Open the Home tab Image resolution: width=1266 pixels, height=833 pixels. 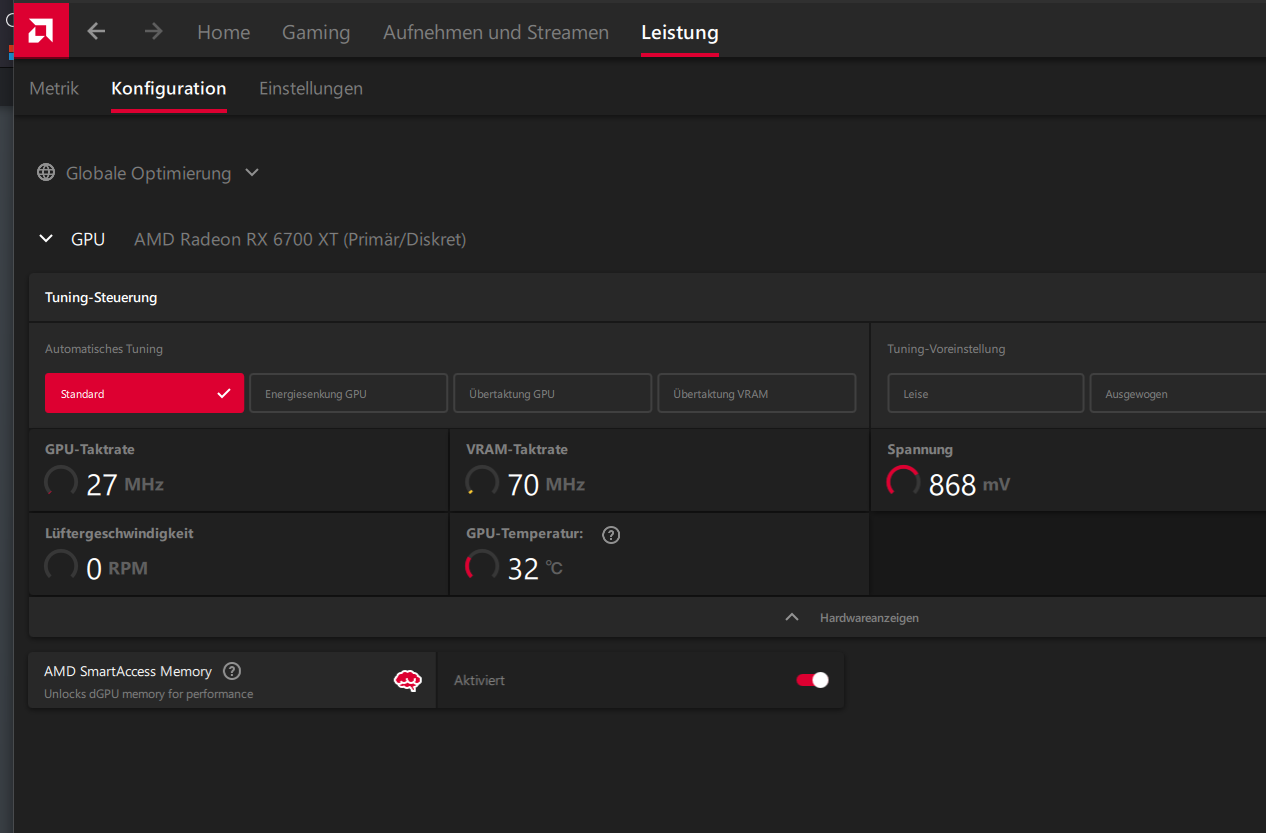pos(223,32)
